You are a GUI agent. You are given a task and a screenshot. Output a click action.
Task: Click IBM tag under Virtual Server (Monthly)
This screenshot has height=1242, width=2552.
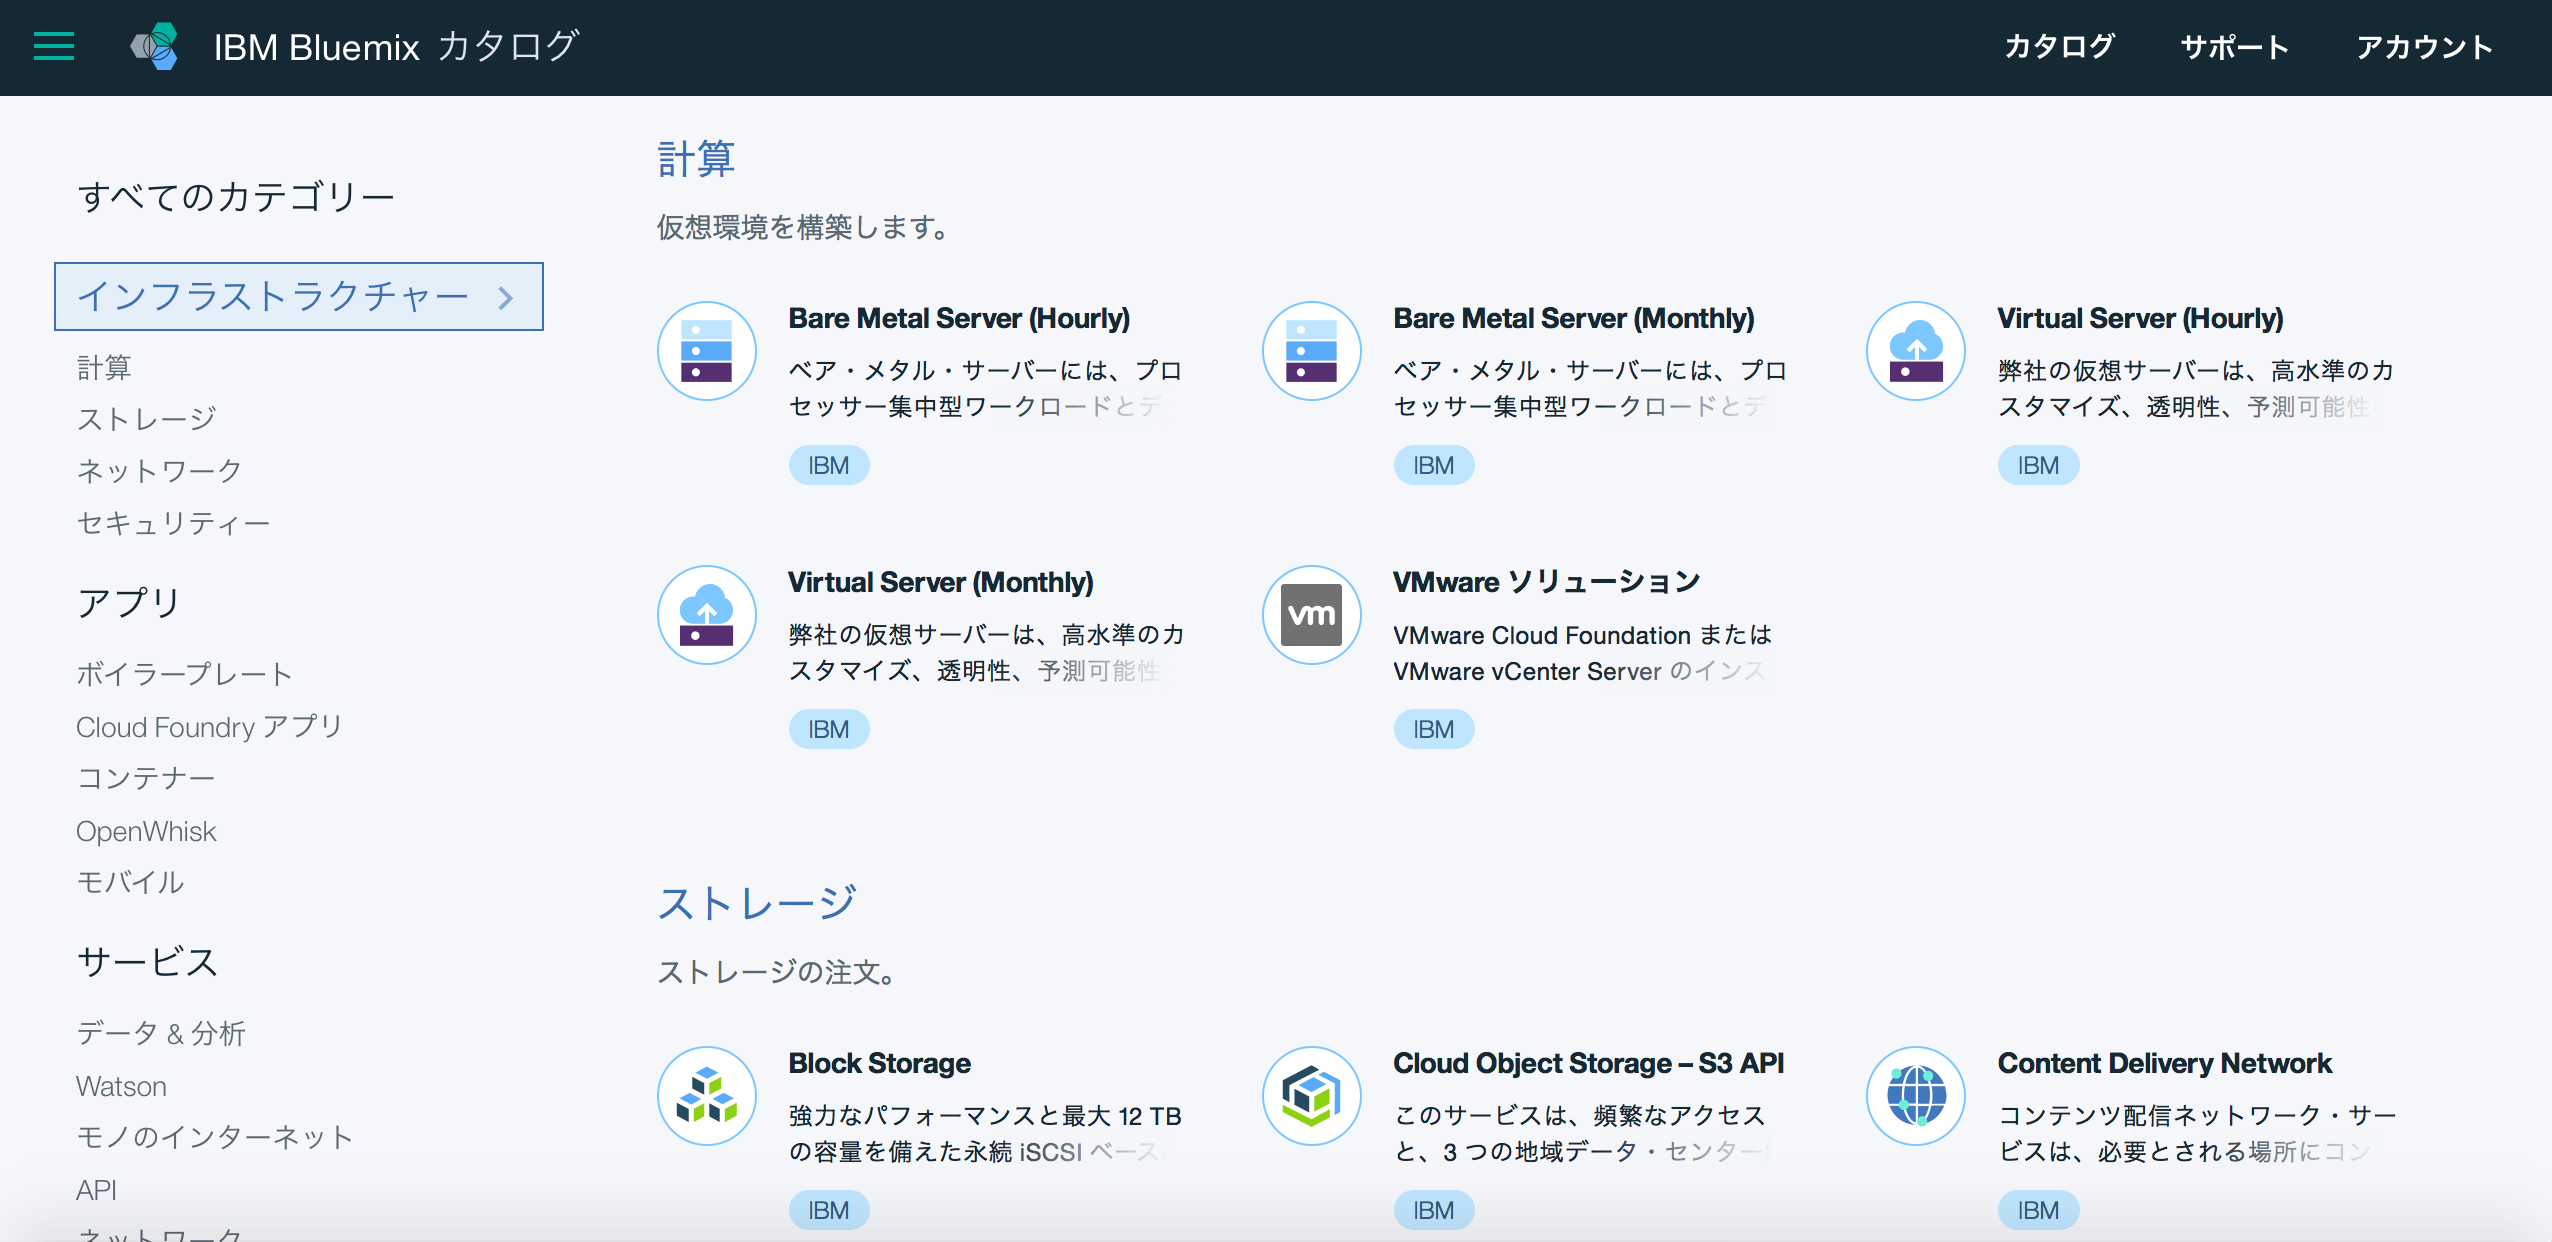tap(829, 729)
